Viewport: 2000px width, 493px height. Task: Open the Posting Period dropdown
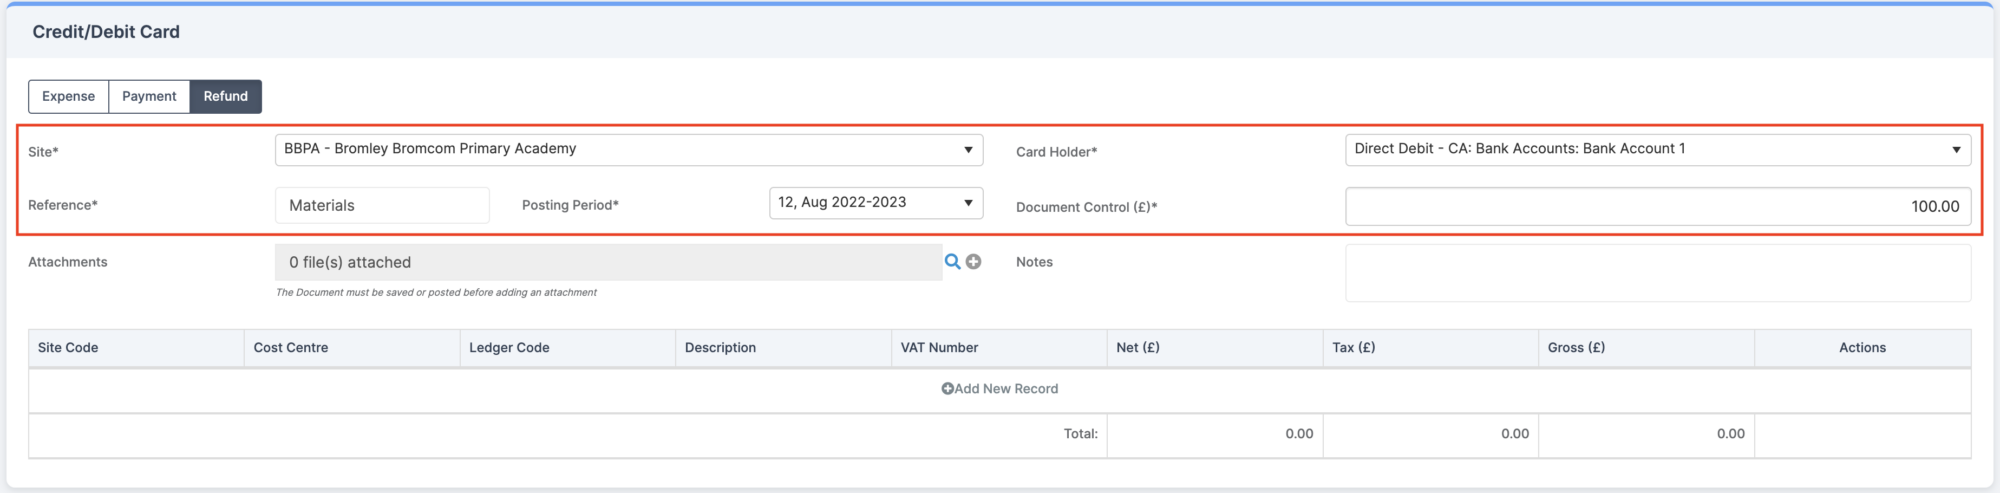click(876, 203)
